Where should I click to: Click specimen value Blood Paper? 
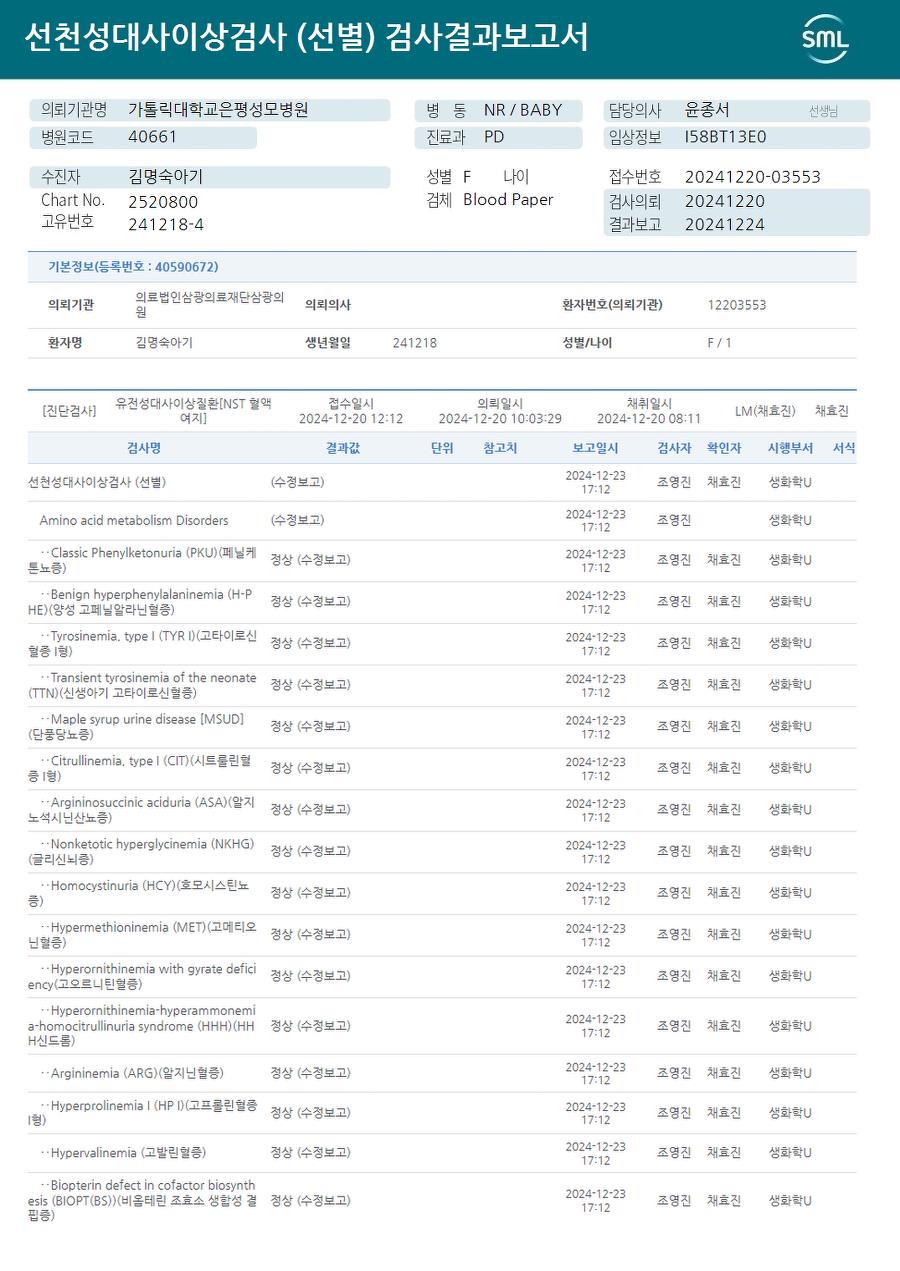click(508, 200)
